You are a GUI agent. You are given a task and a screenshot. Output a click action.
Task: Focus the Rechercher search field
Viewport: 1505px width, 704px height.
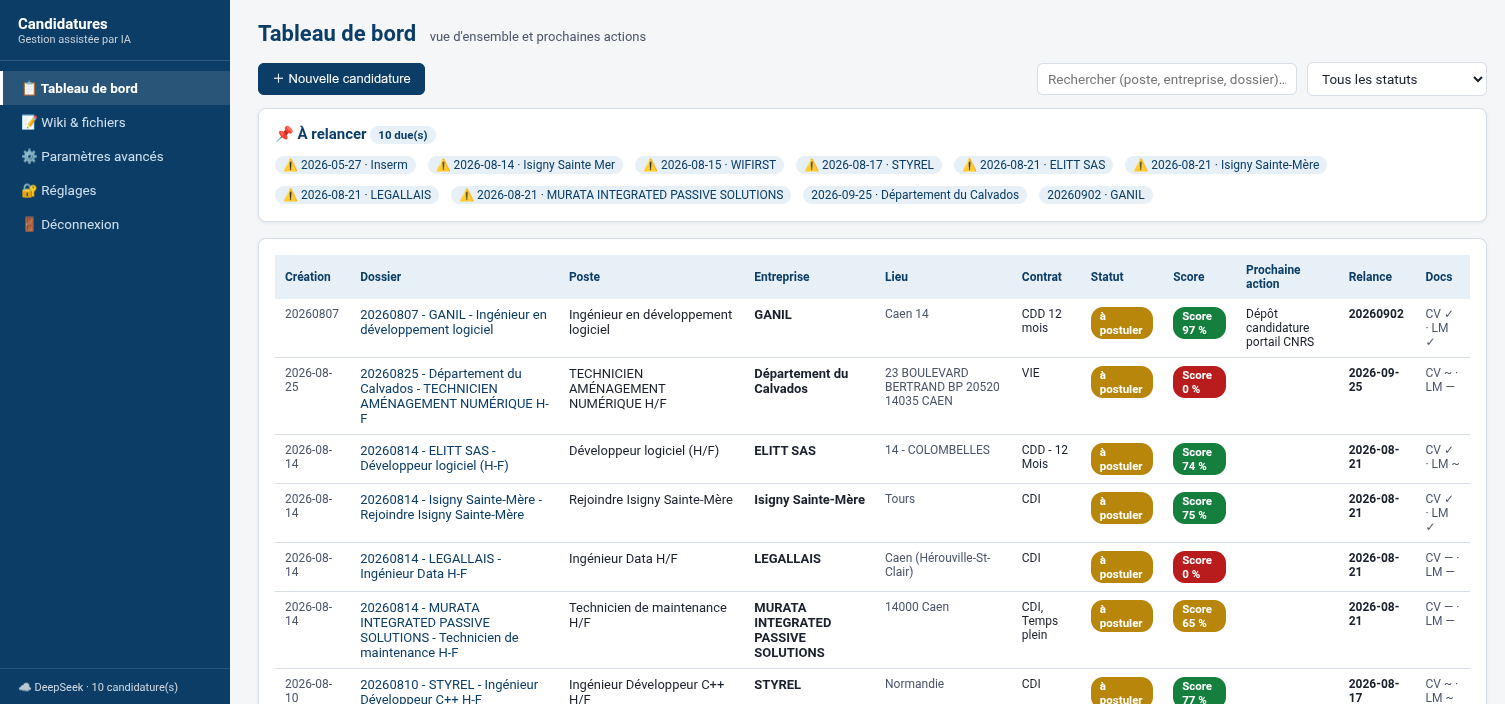[x=1166, y=79]
